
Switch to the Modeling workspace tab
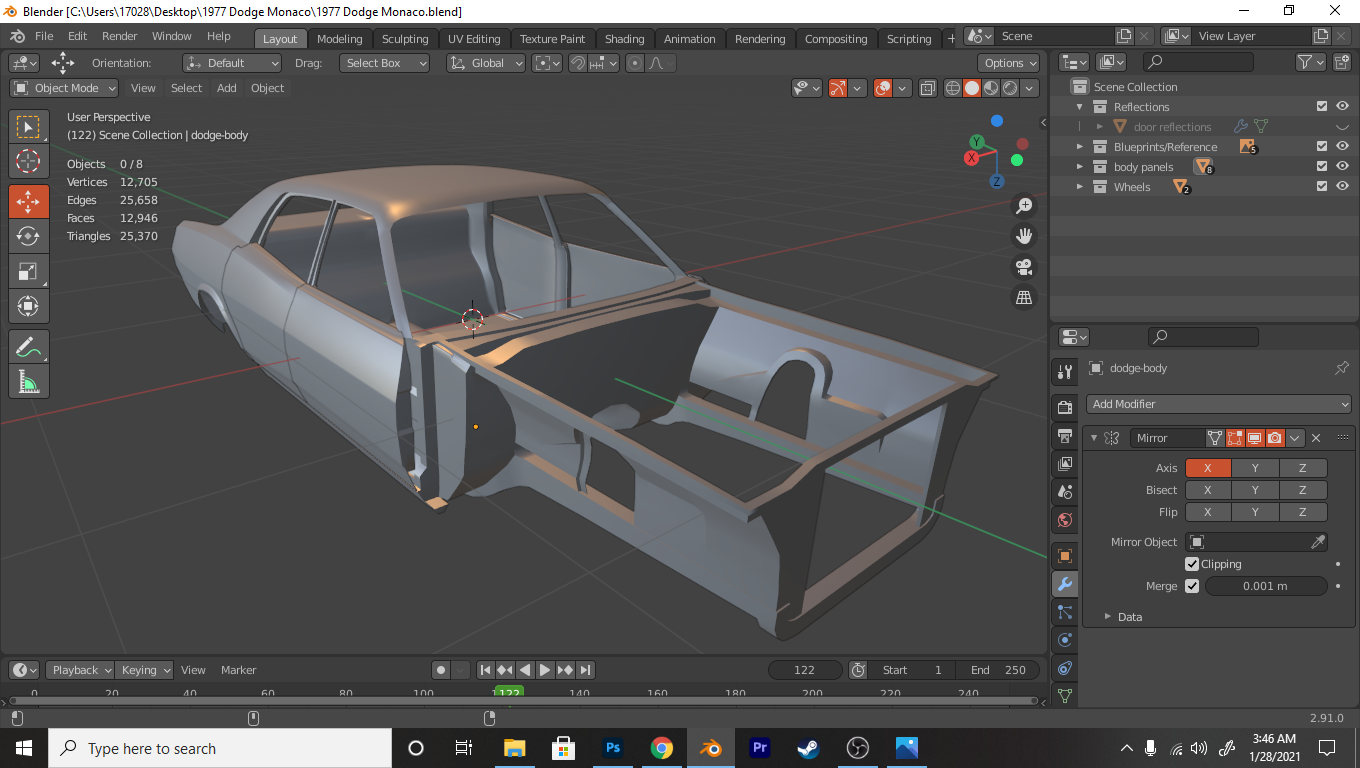coord(340,39)
